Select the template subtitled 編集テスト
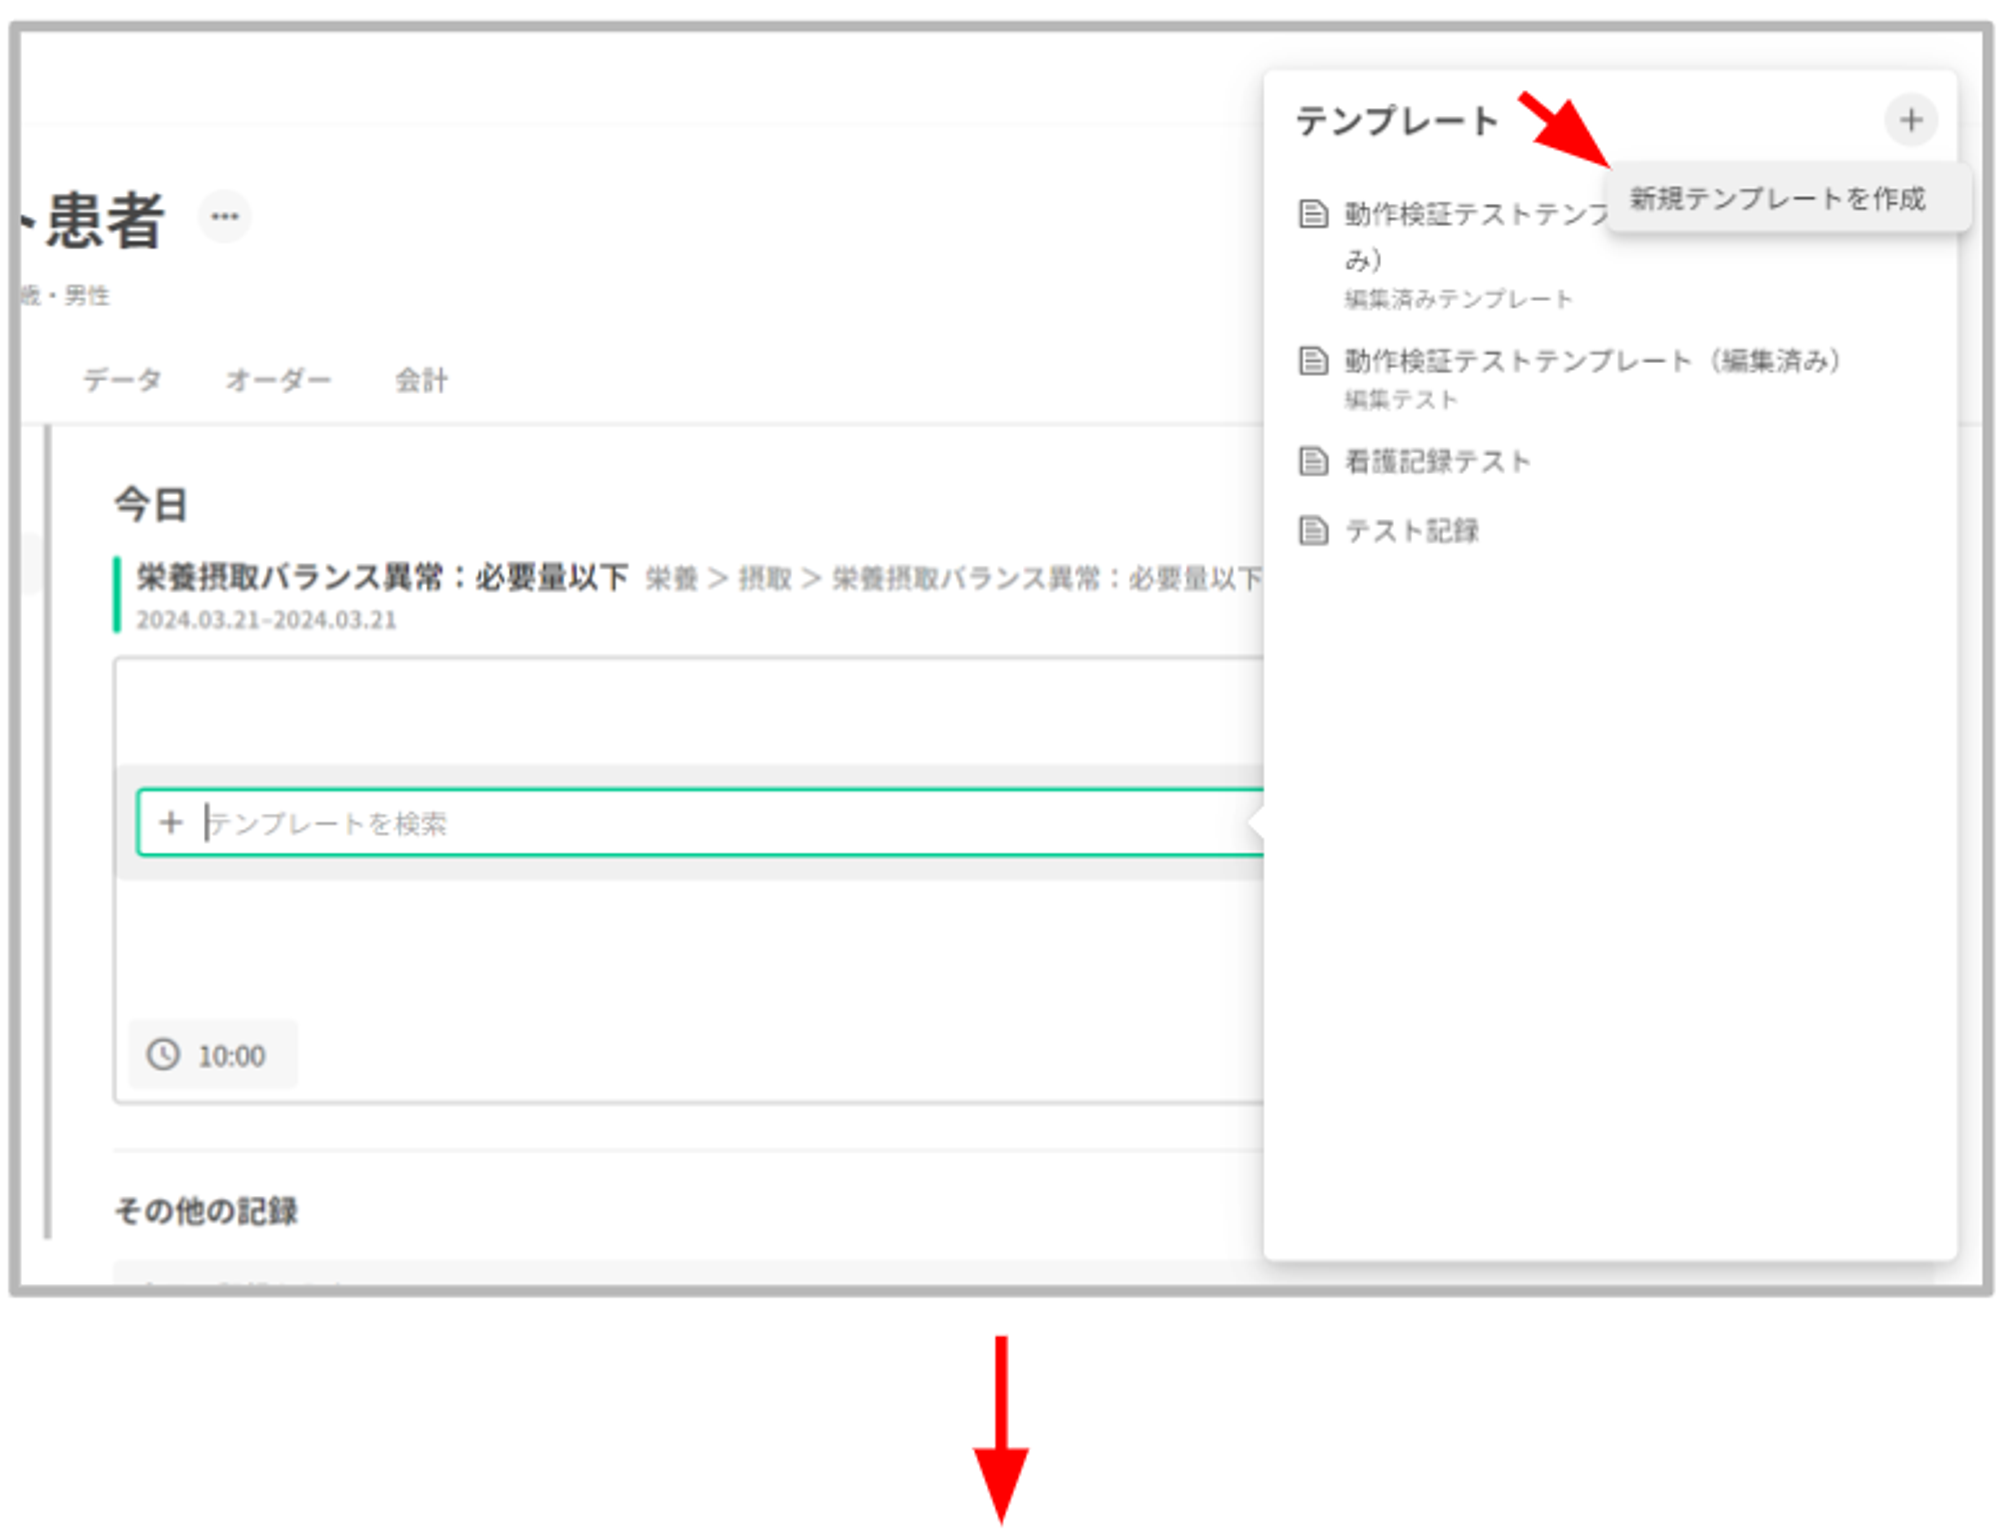This screenshot has height=1540, width=2000. pos(1590,360)
